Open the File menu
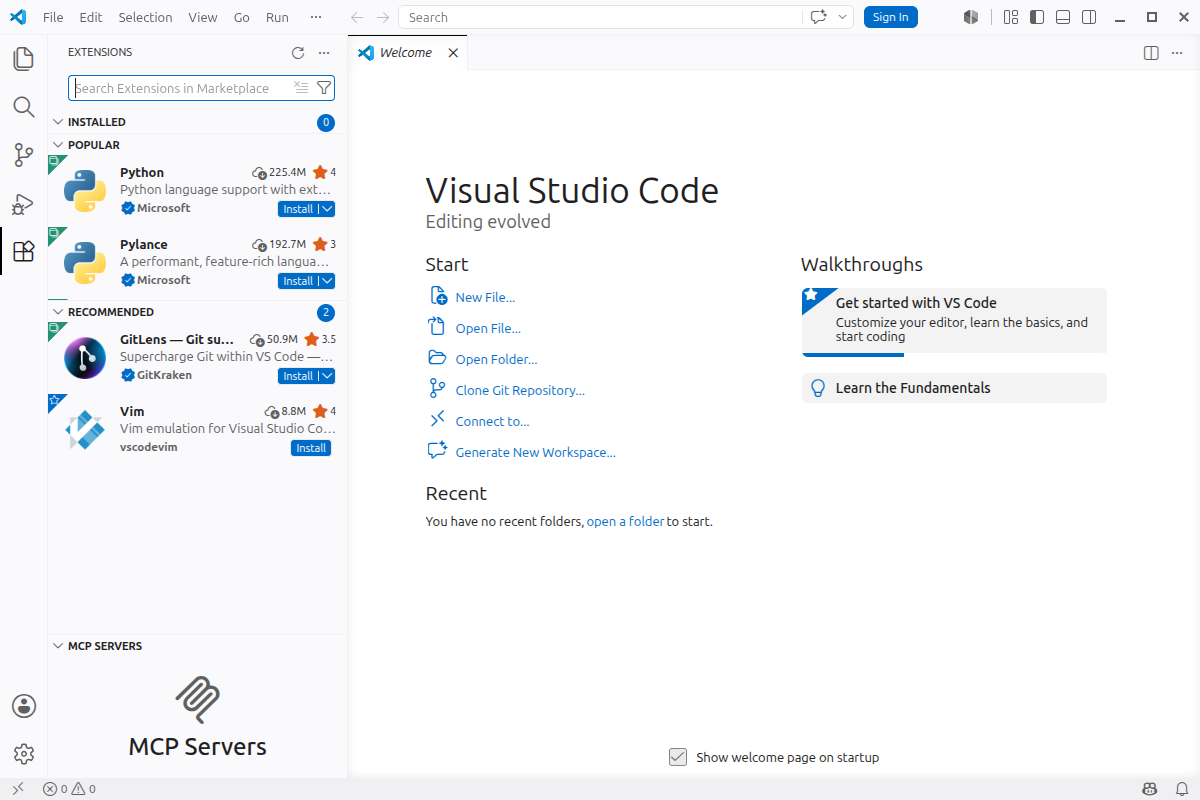This screenshot has height=800, width=1200. pyautogui.click(x=53, y=17)
